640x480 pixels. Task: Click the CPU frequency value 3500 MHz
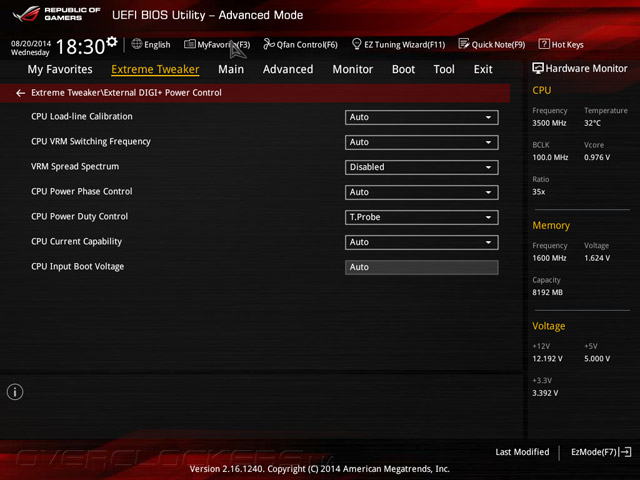[549, 123]
